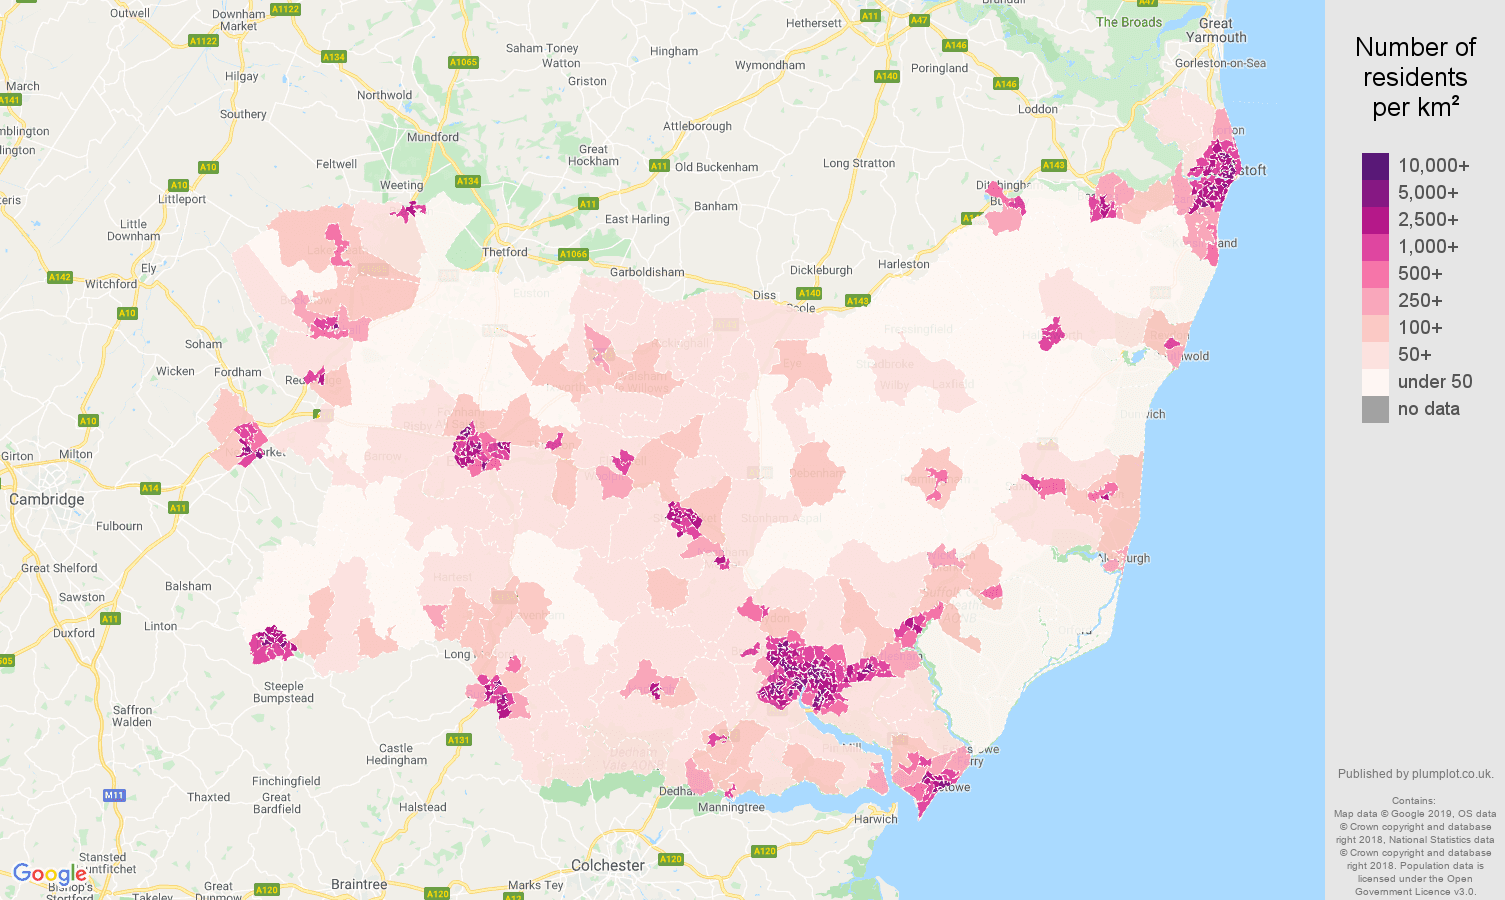Select the 500+ pink legend swatch
The image size is (1505, 900).
coord(1375,274)
